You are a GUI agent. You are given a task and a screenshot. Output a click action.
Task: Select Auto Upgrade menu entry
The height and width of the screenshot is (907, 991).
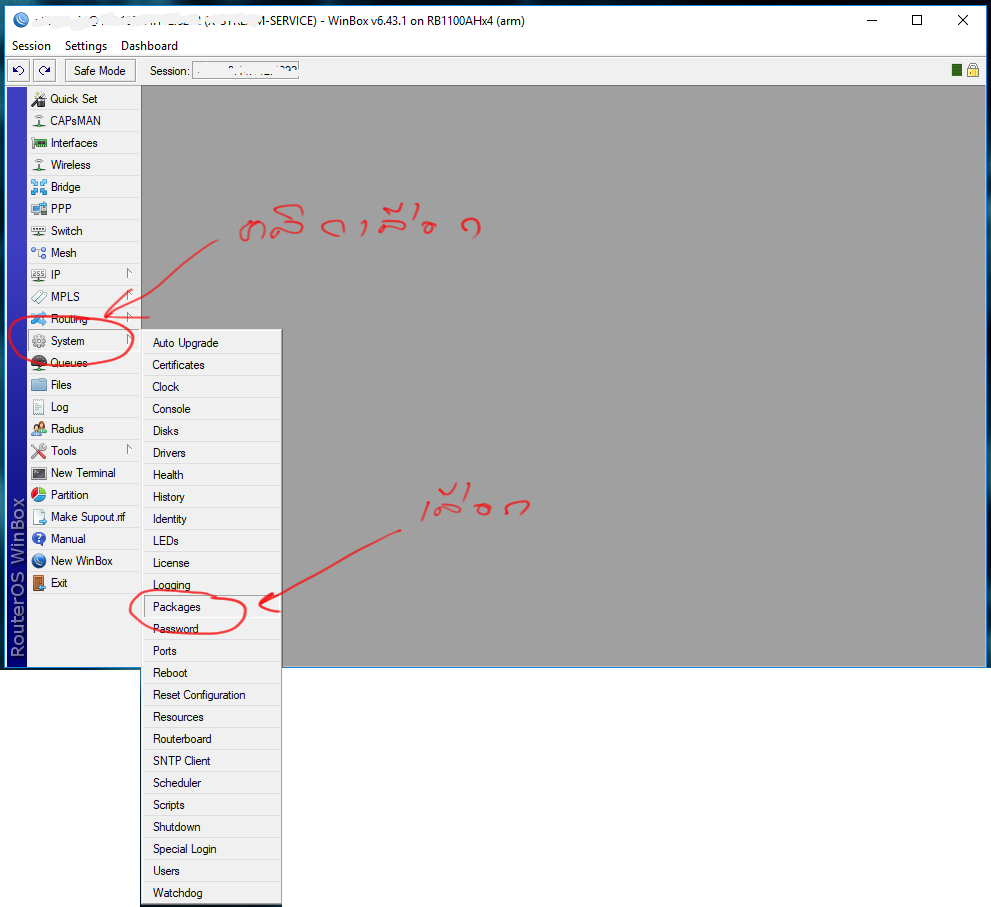[212, 343]
